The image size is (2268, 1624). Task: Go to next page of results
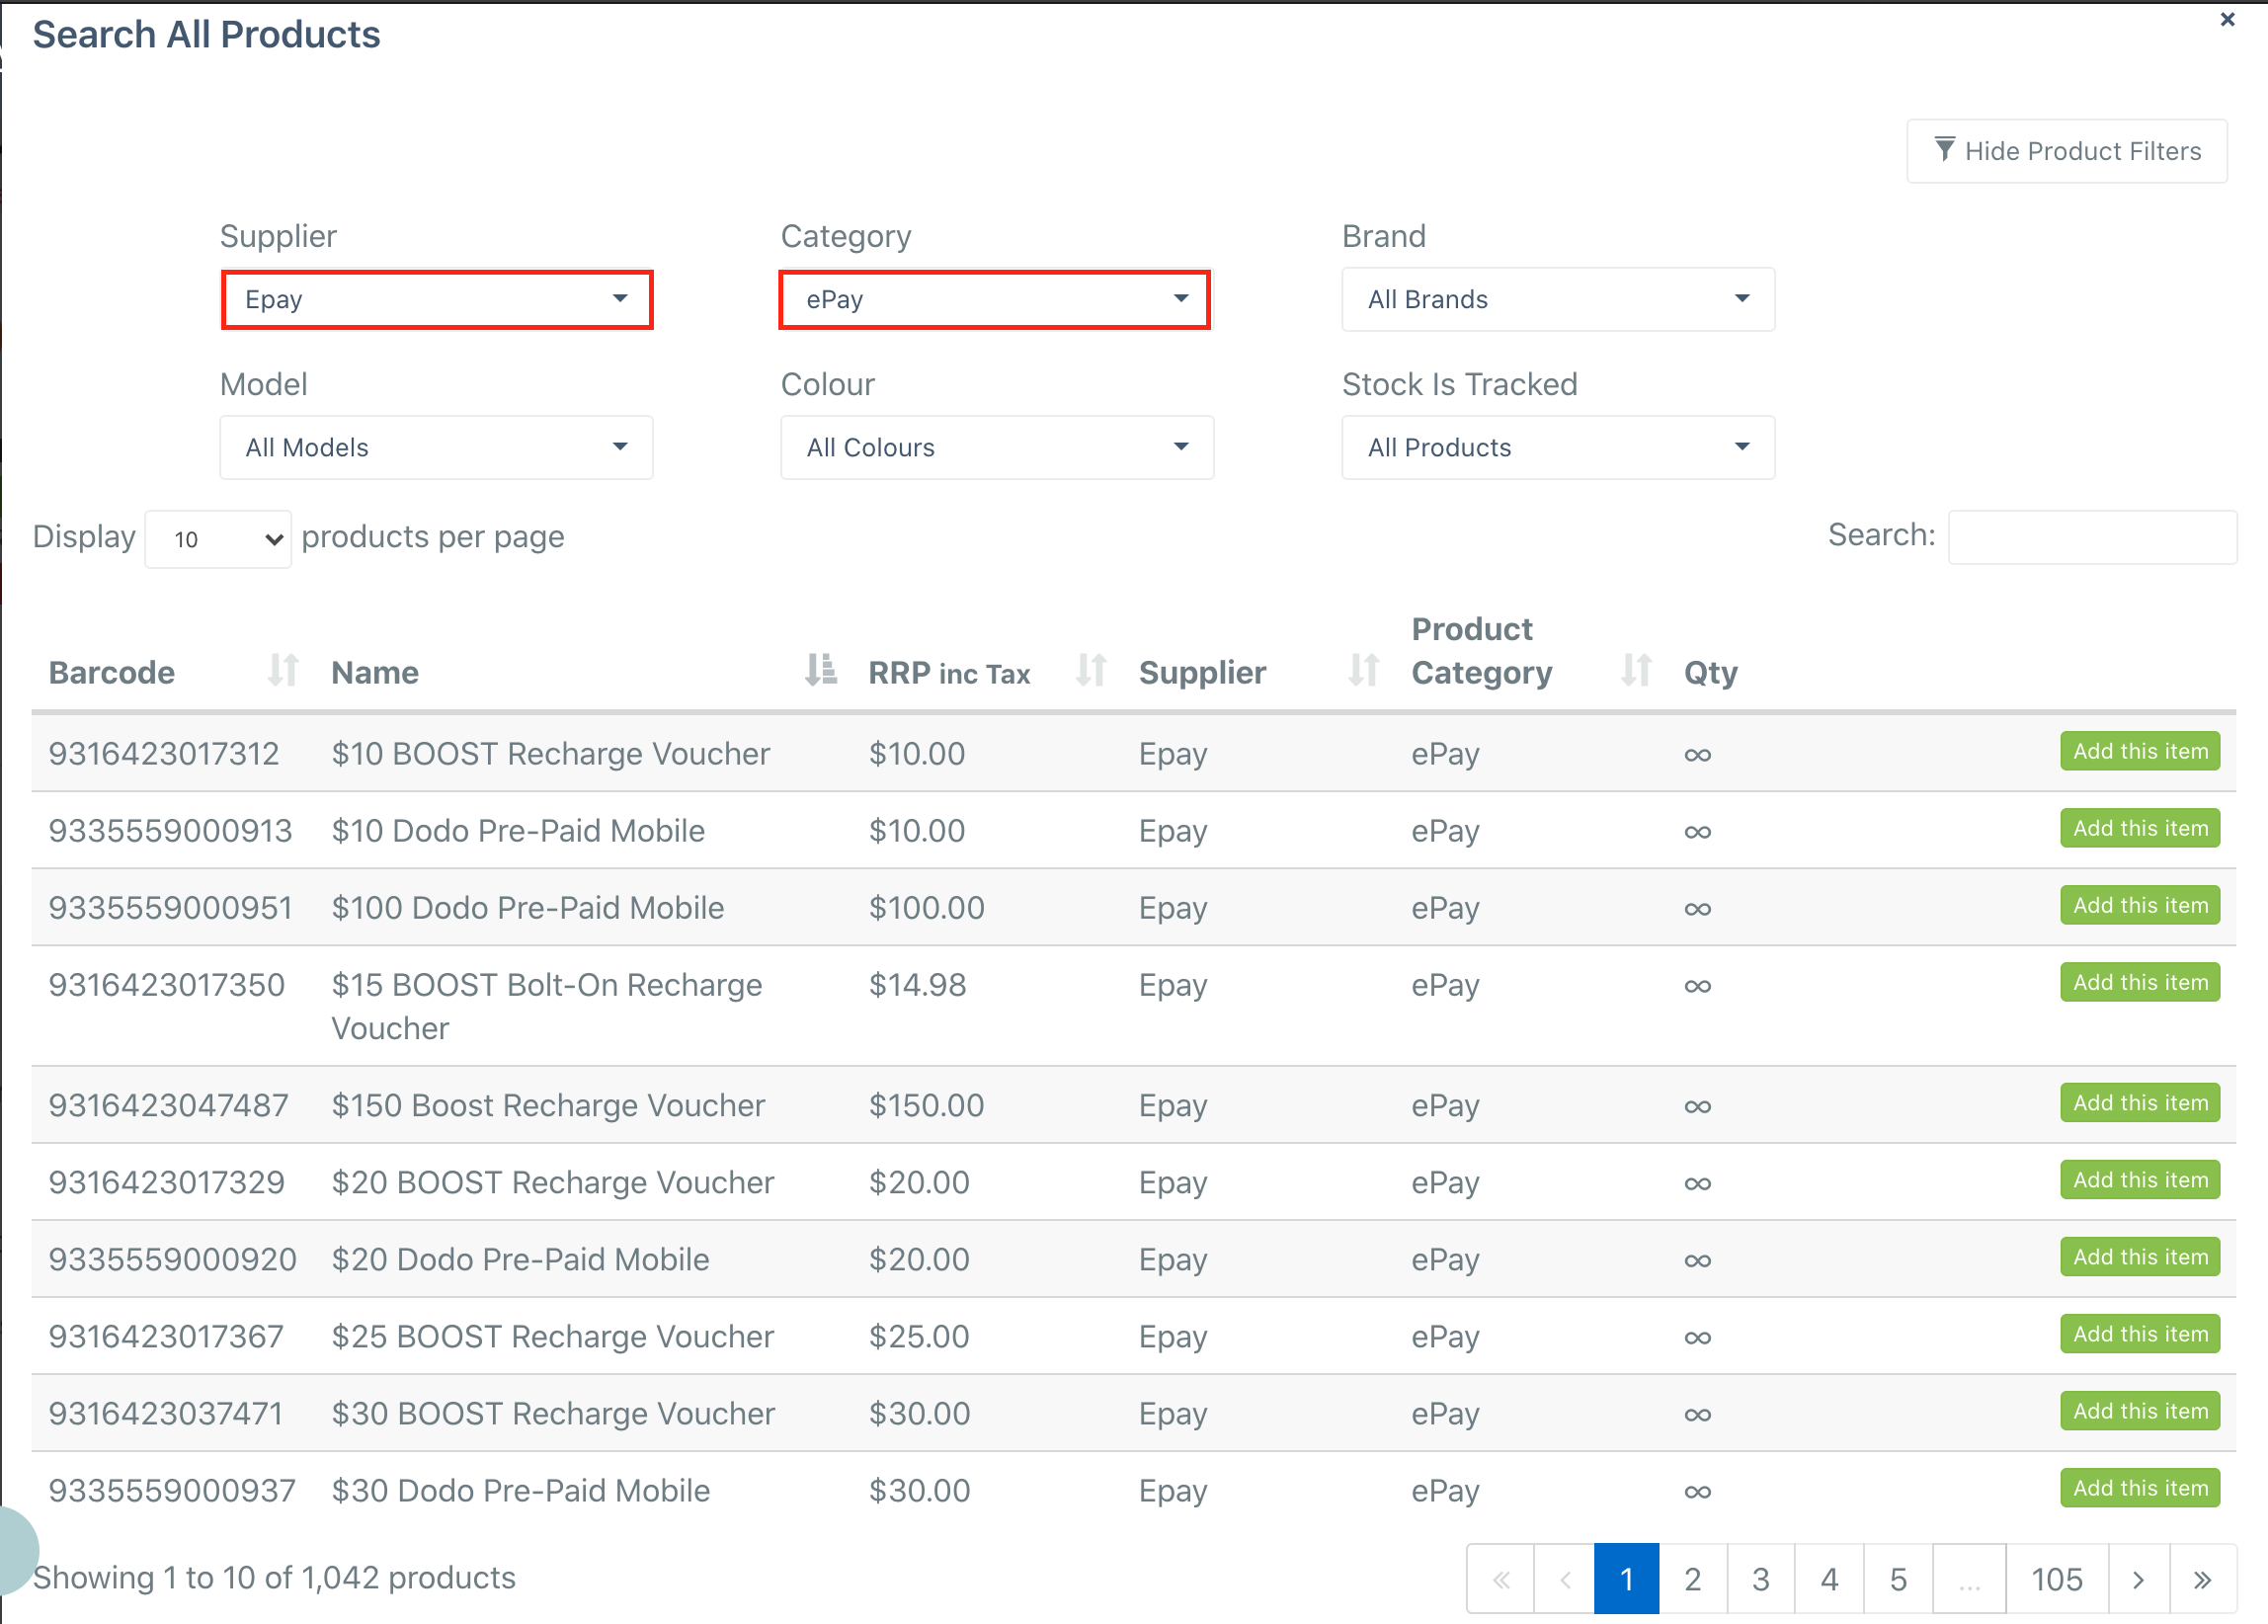click(2138, 1579)
